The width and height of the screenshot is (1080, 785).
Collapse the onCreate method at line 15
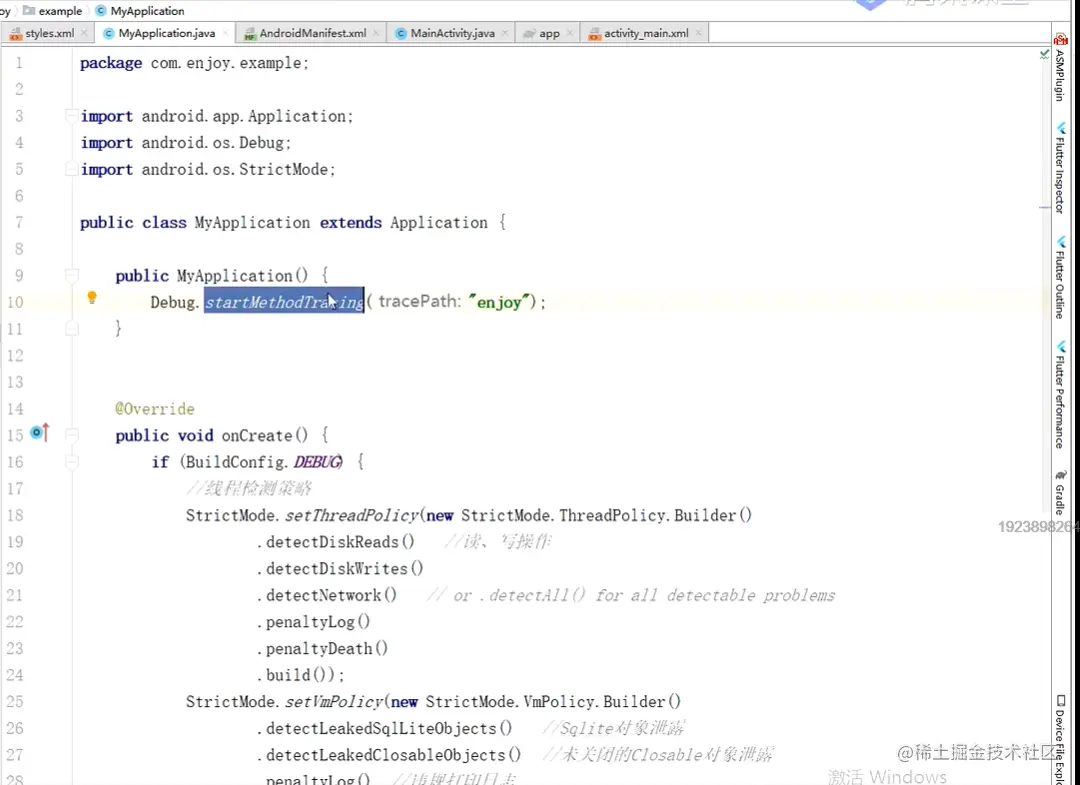click(x=72, y=435)
